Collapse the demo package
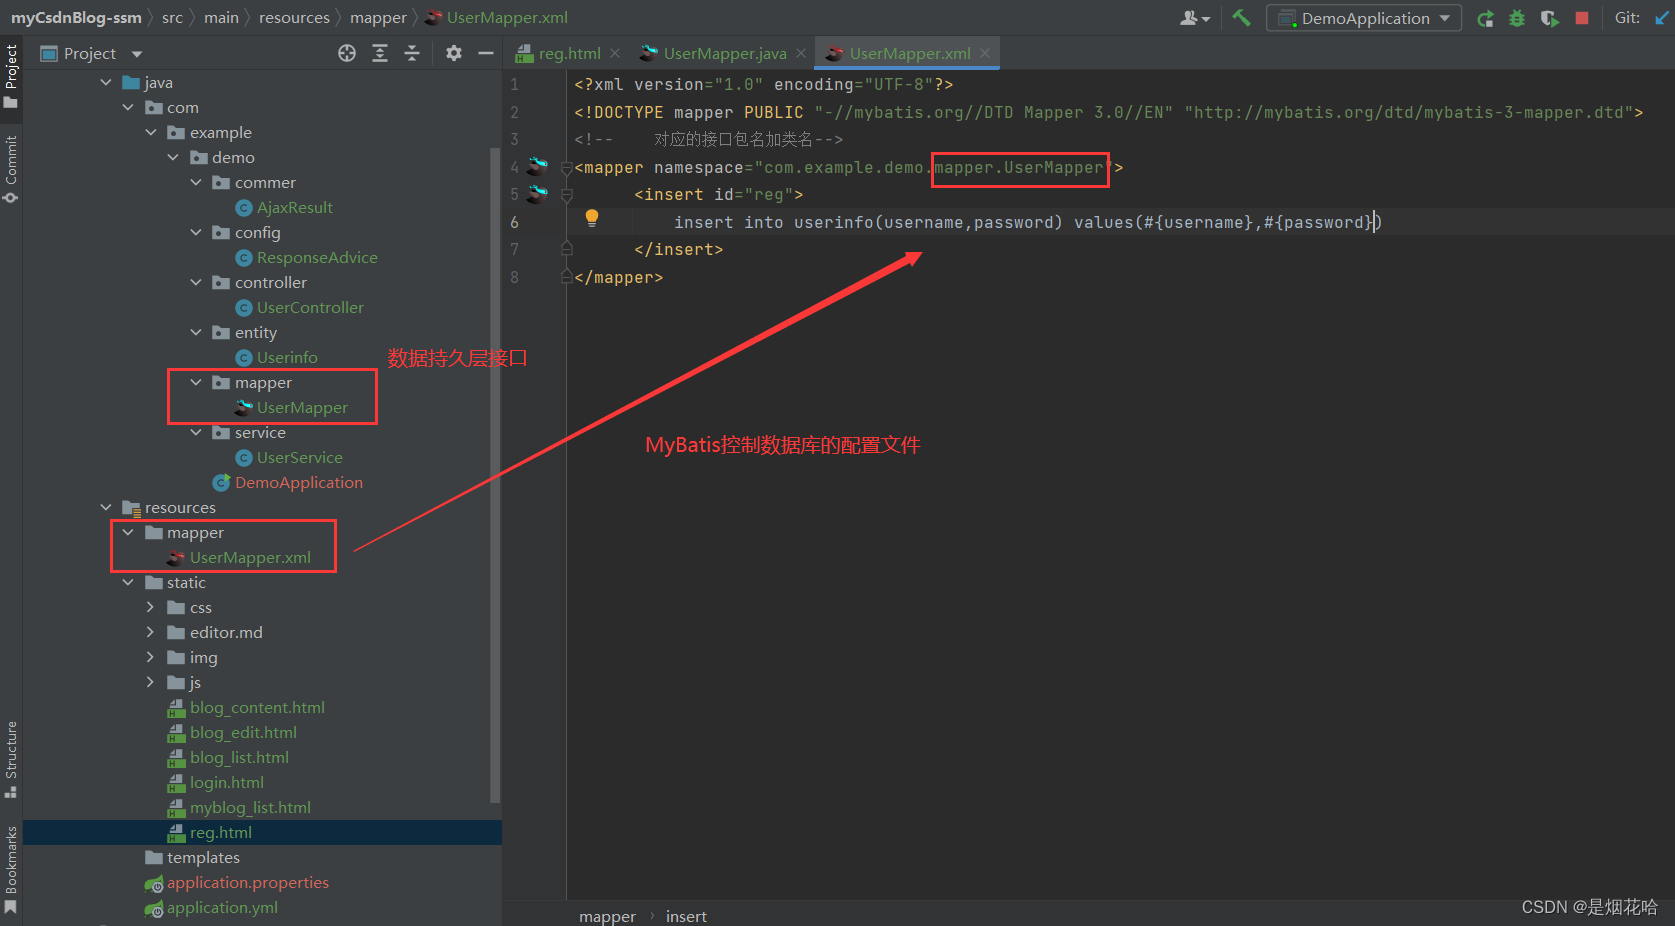Image resolution: width=1675 pixels, height=926 pixels. [x=173, y=157]
